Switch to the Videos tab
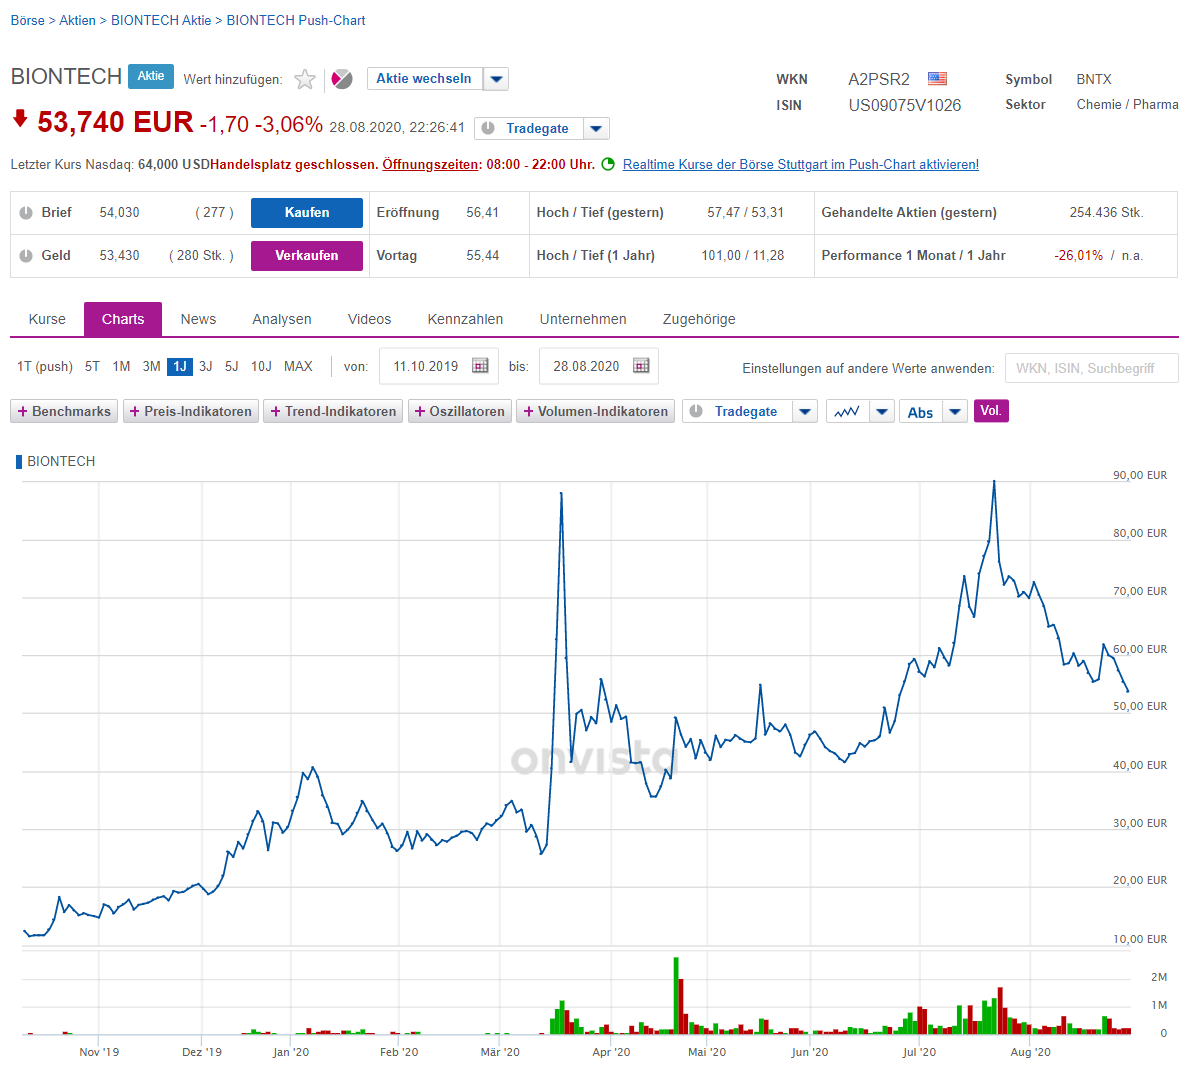The height and width of the screenshot is (1068, 1195). [370, 319]
